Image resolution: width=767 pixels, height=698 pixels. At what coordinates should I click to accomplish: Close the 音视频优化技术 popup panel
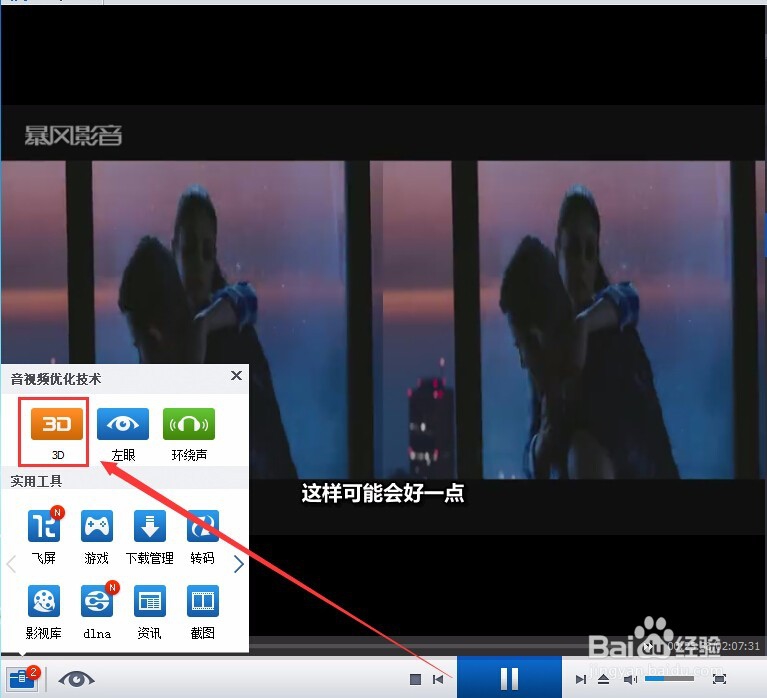click(x=236, y=376)
